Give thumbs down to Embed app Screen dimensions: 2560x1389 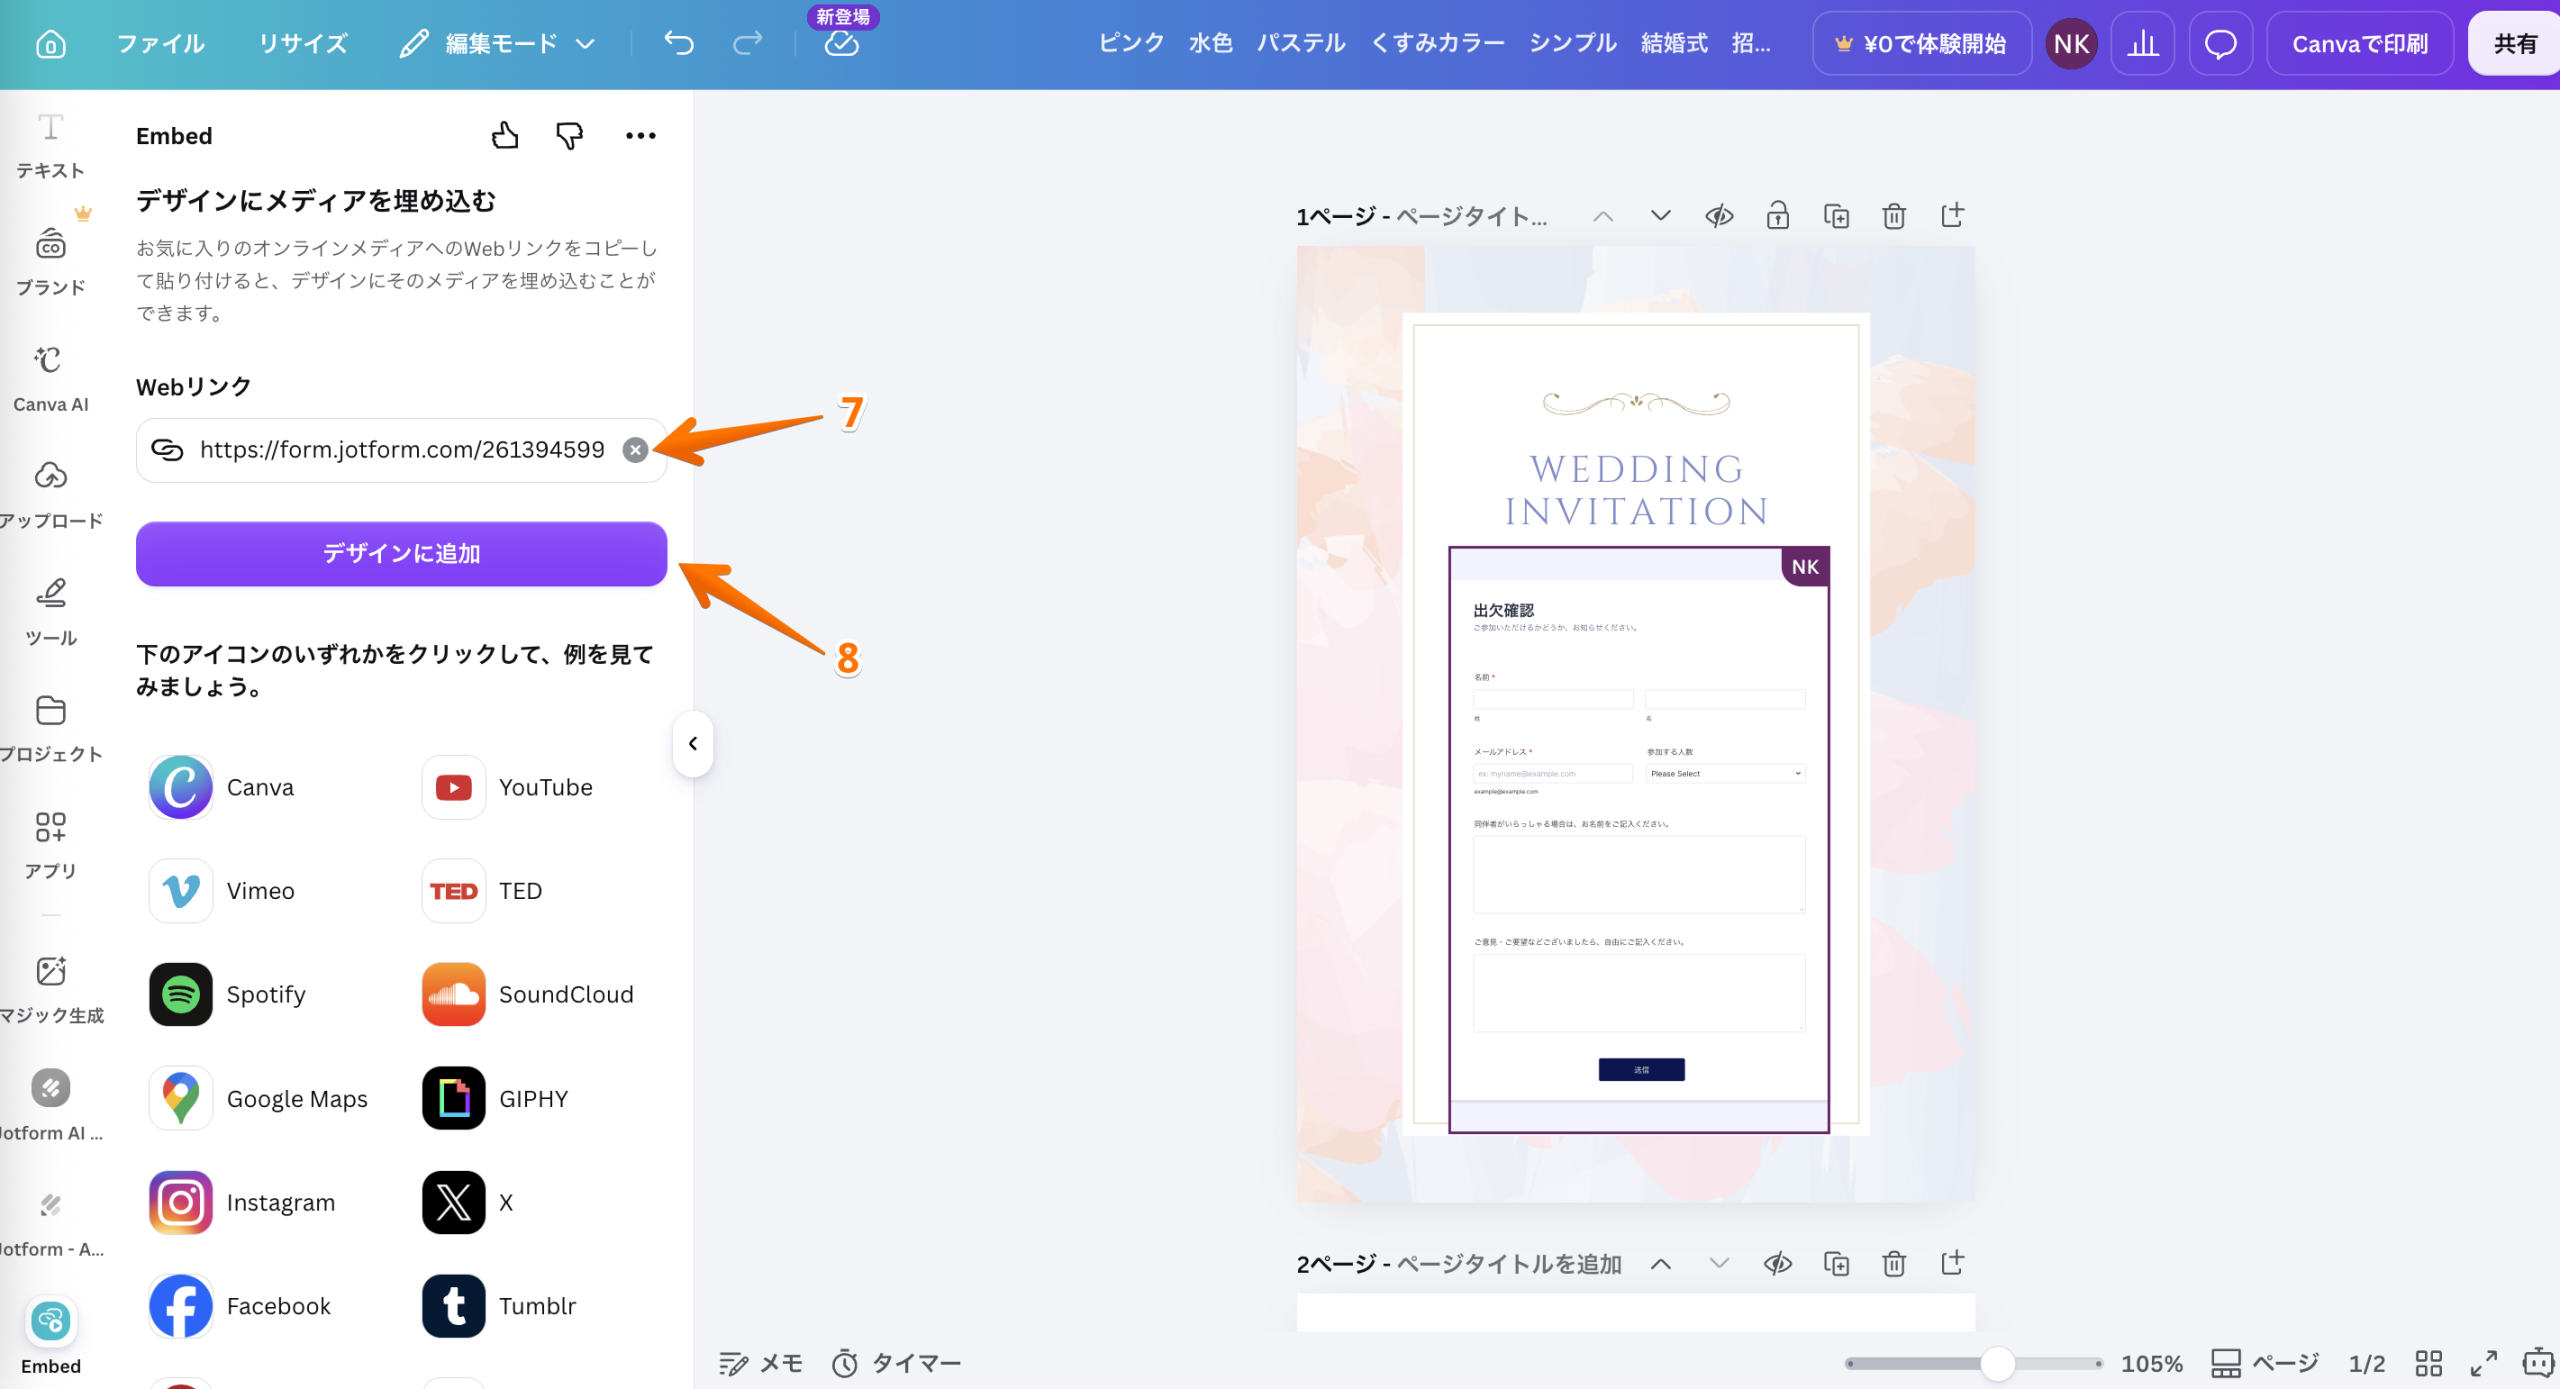tap(569, 135)
